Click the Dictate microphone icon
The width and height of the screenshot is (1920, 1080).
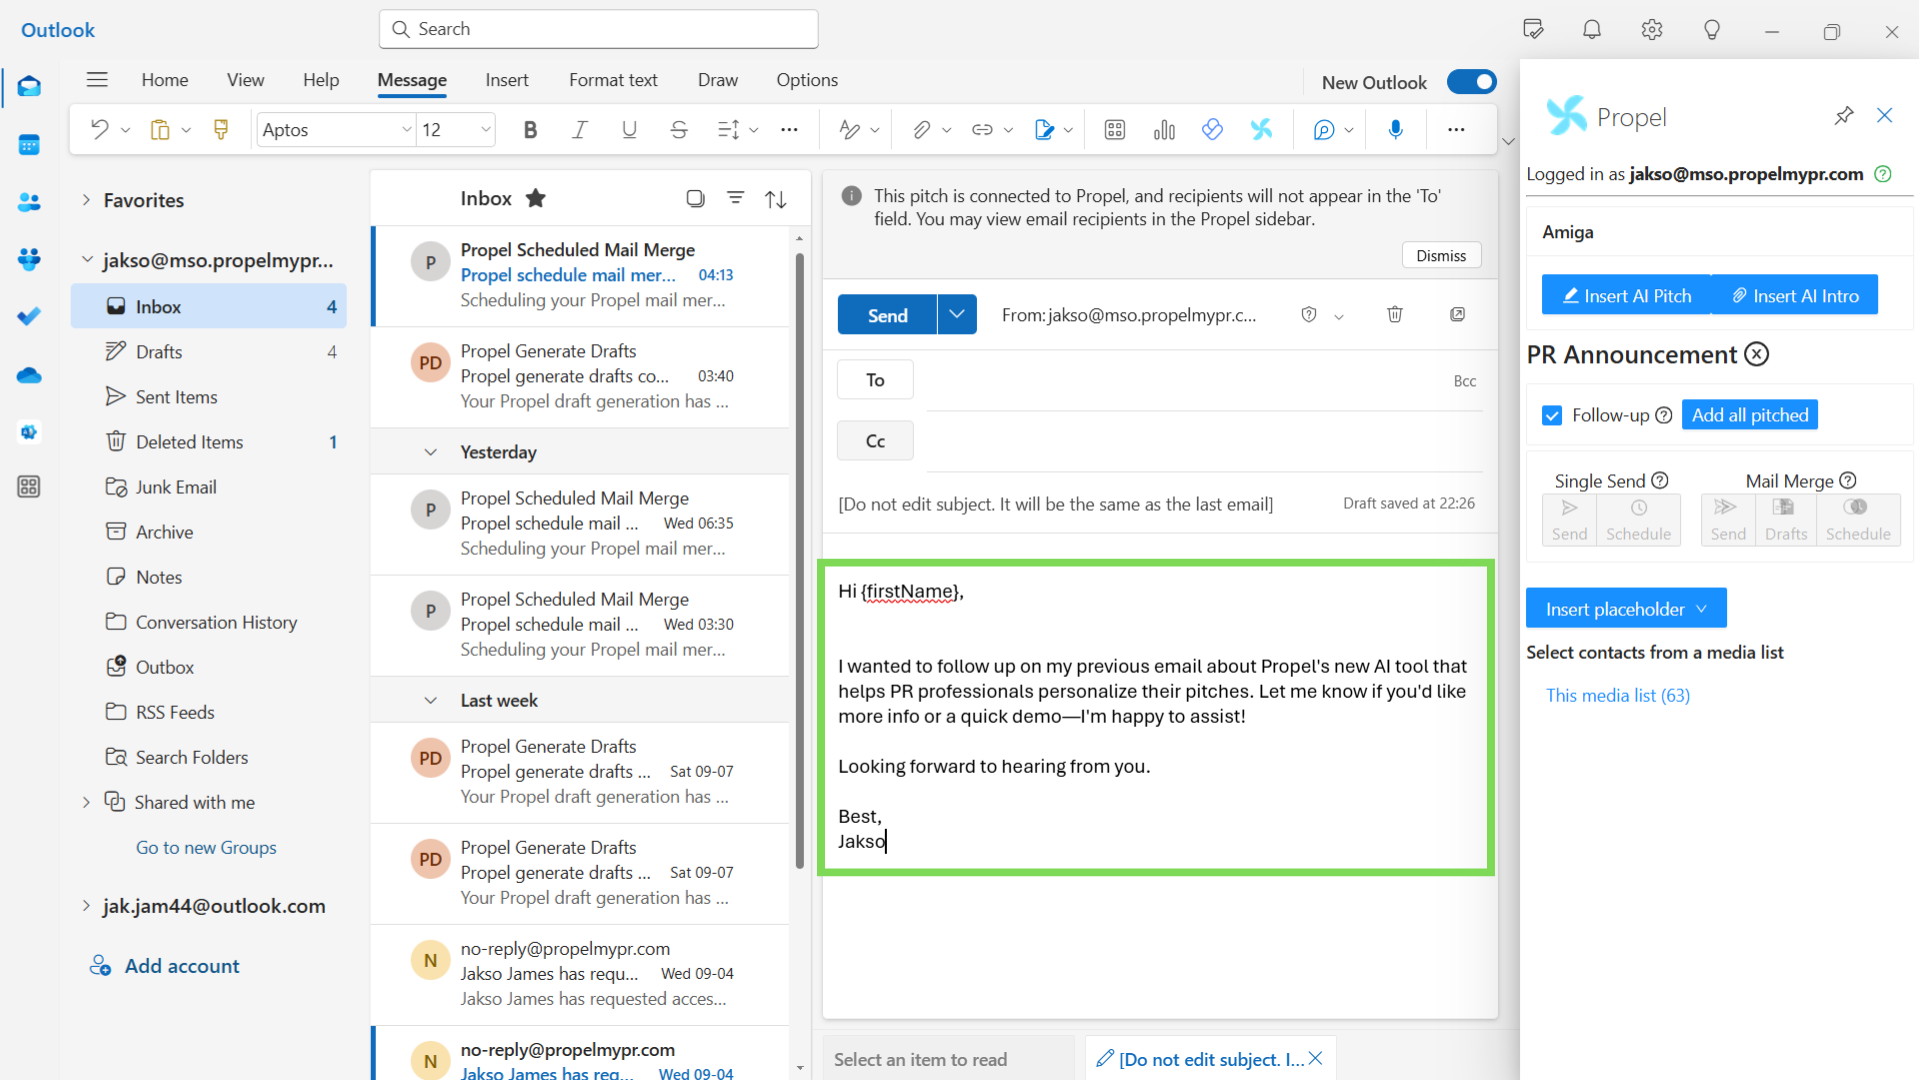[1396, 130]
